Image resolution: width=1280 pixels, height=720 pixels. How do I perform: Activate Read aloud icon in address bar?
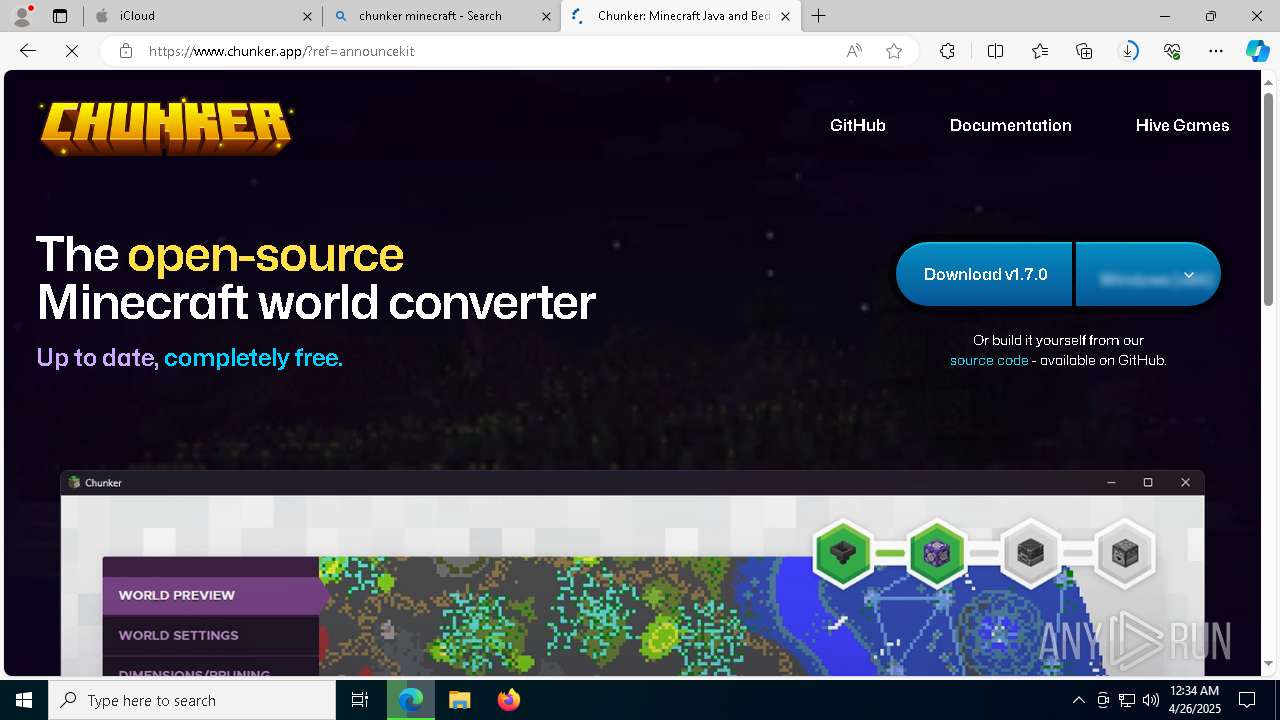pyautogui.click(x=854, y=51)
